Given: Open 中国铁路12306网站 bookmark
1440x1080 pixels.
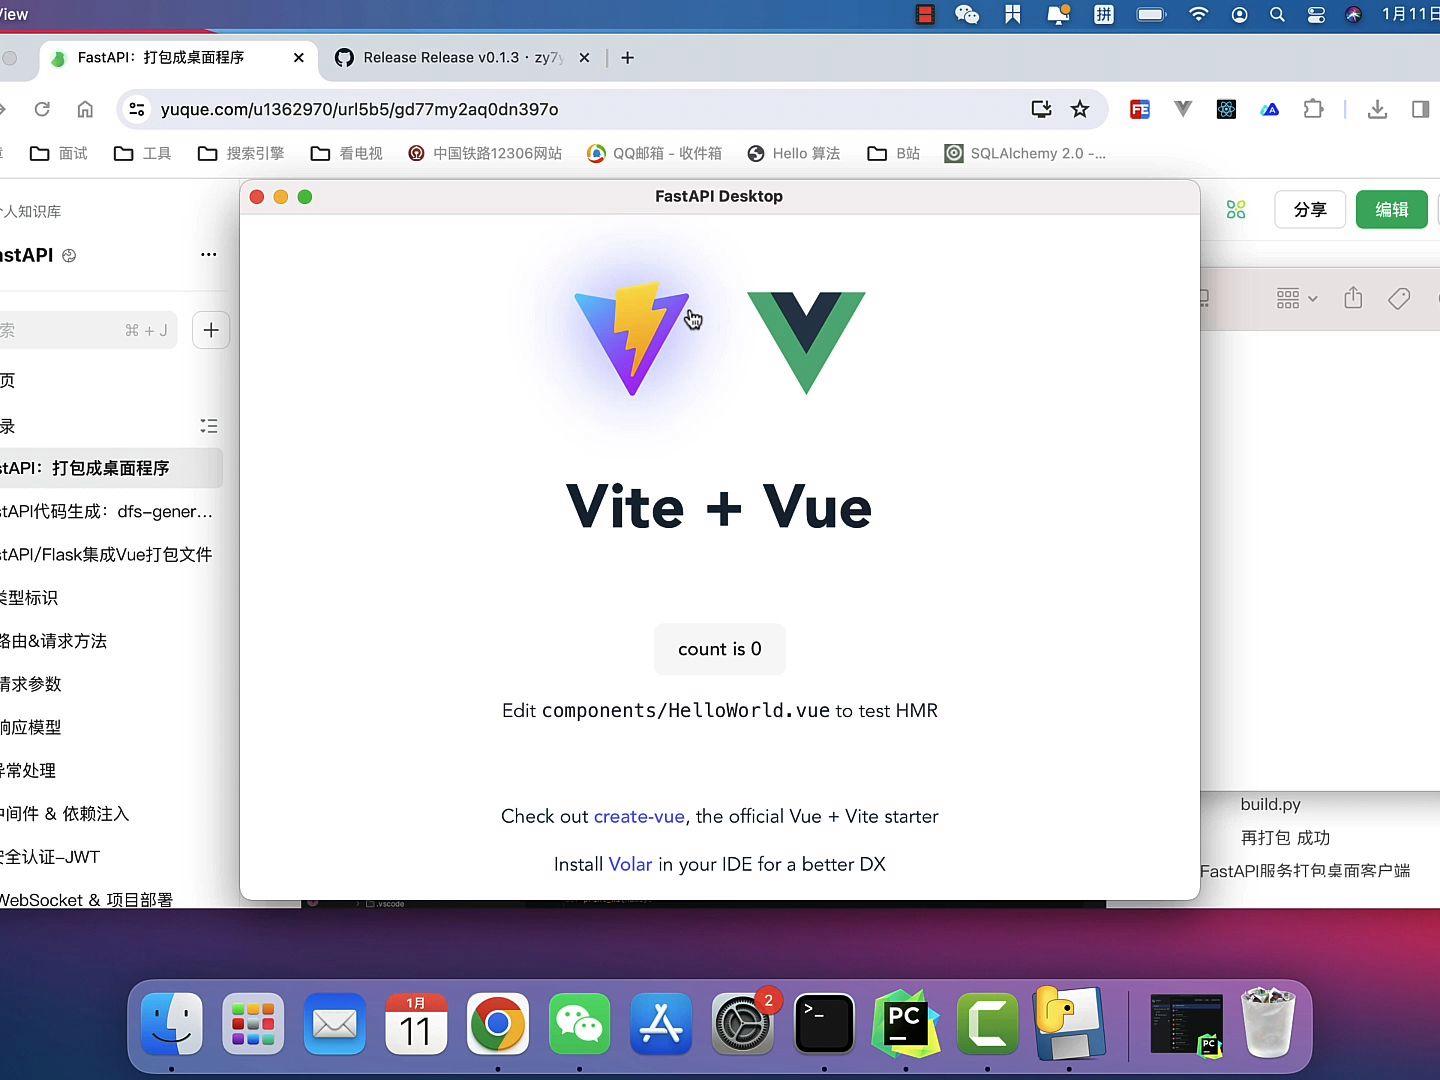Looking at the screenshot, I should (485, 153).
